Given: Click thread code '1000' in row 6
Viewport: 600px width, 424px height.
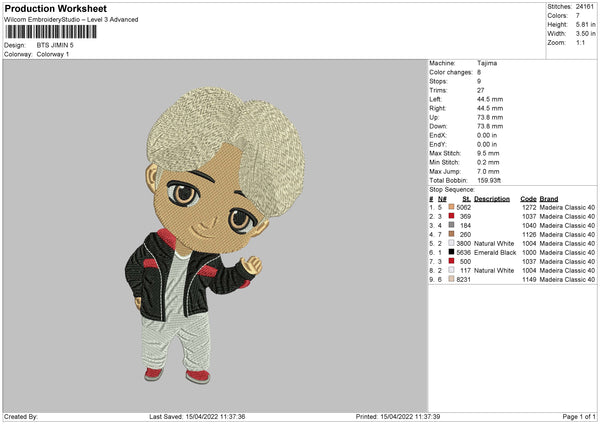Looking at the screenshot, I should 529,253.
